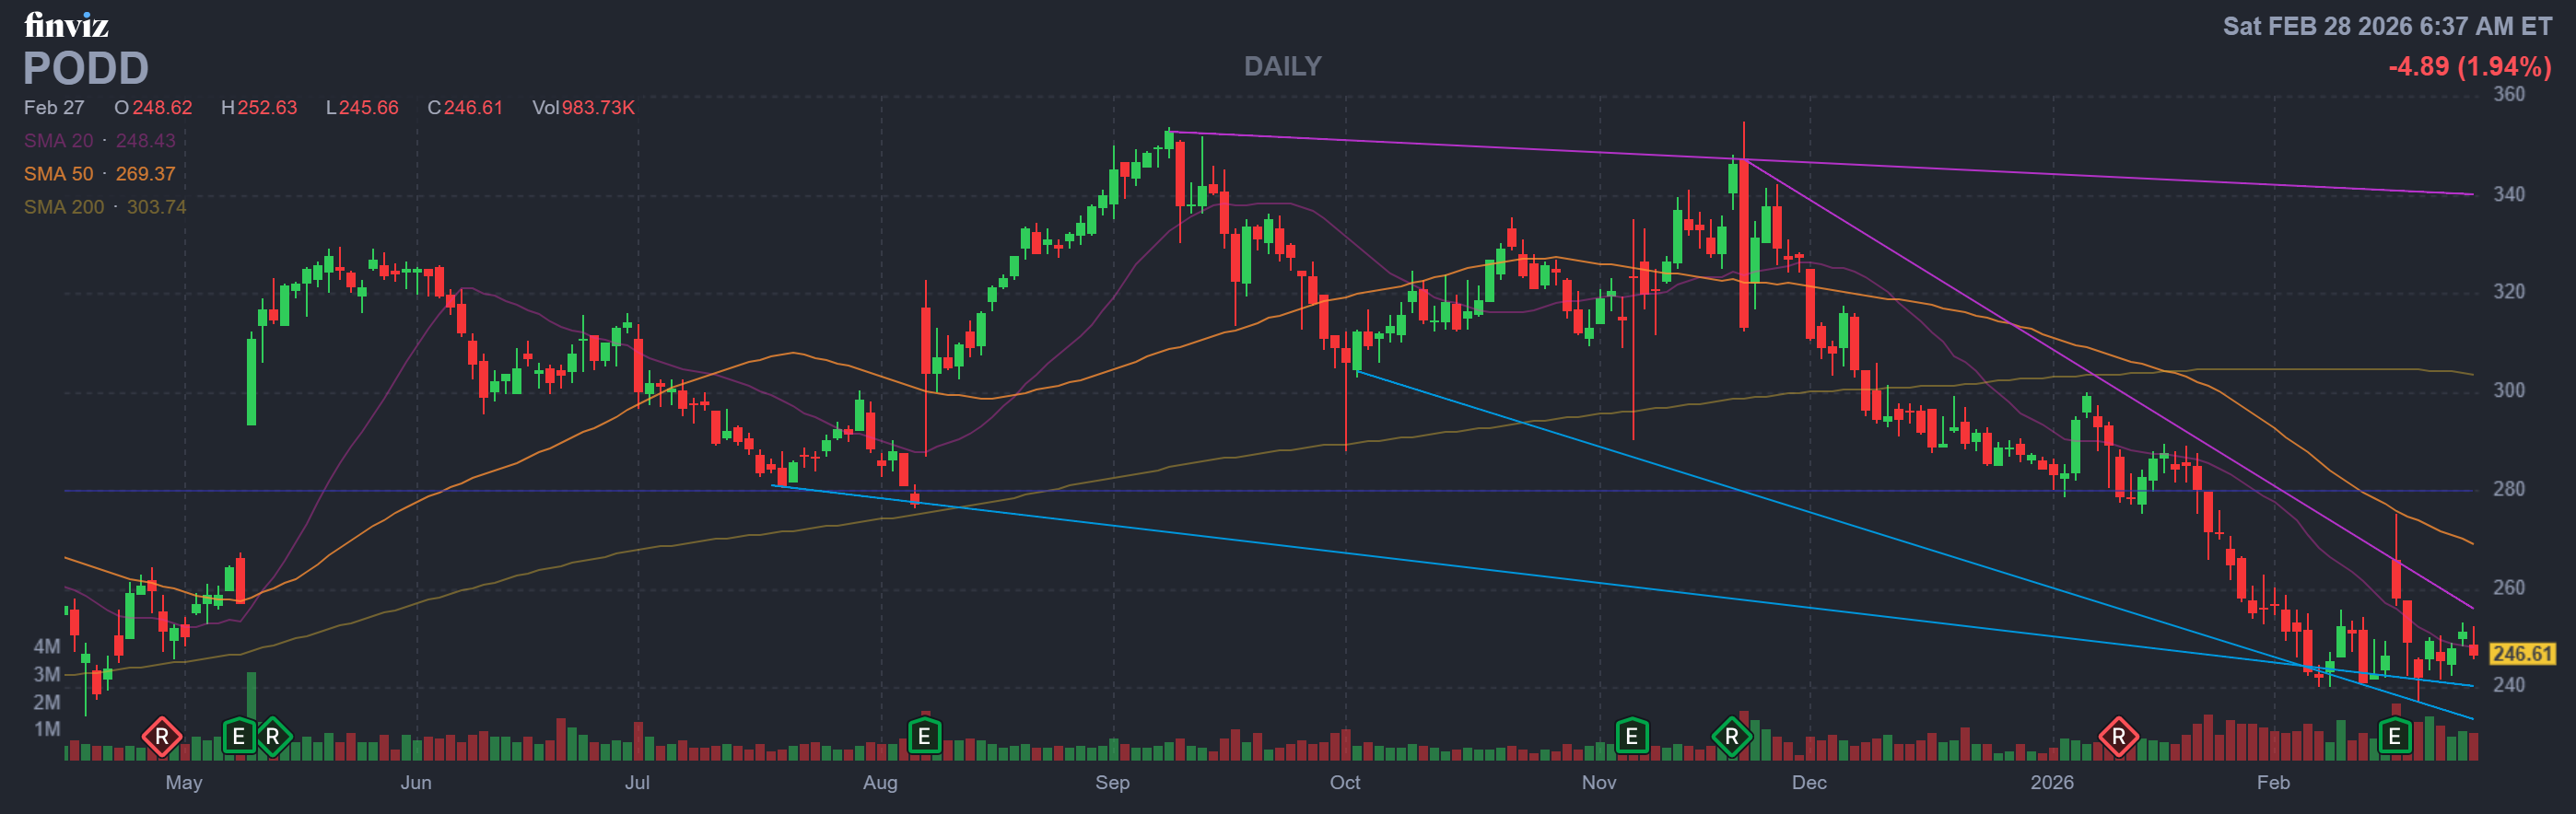Click the red R marker in early May
This screenshot has width=2576, height=814.
point(161,737)
